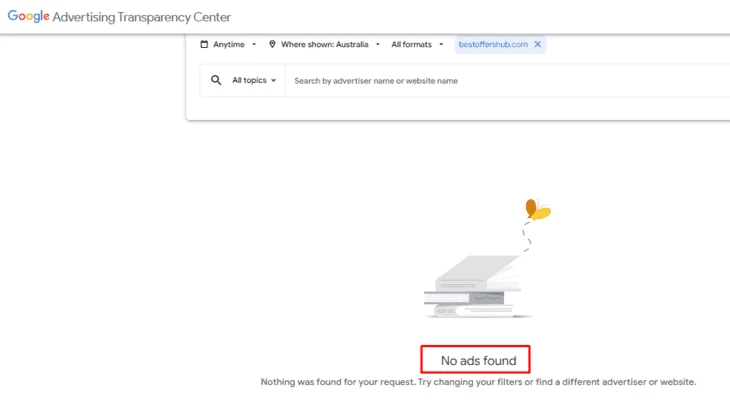Click the magnifying glass search icon
Viewport: 730px width, 405px height.
click(216, 80)
